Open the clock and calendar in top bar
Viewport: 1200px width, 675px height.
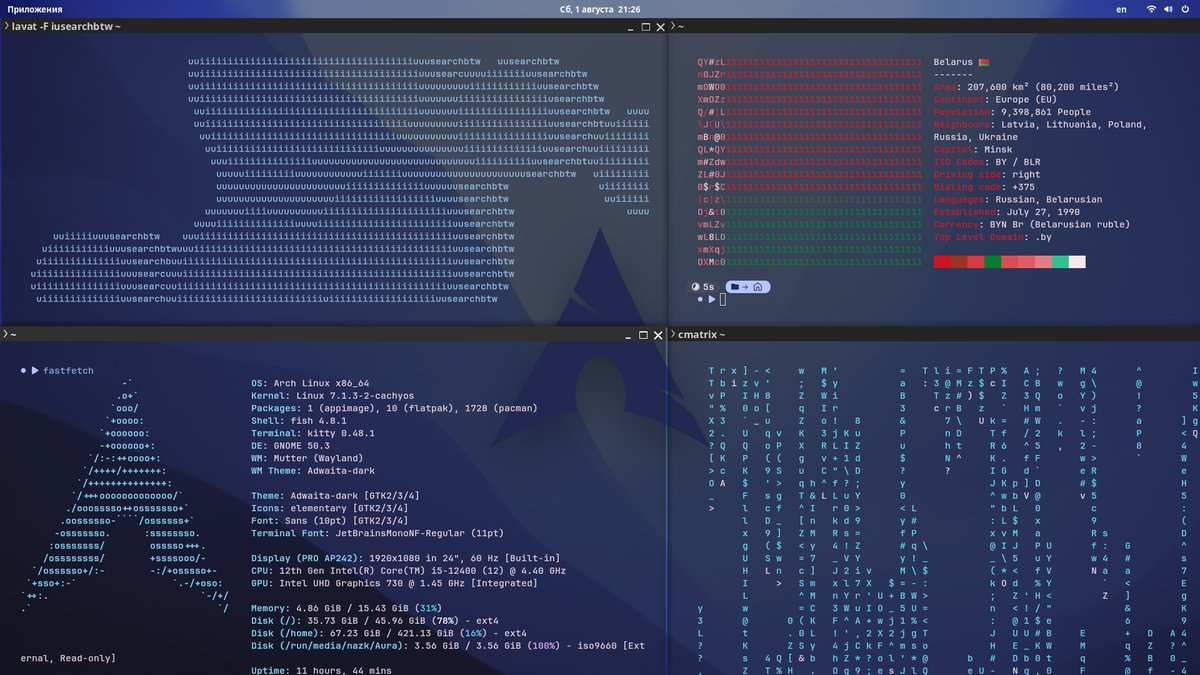pyautogui.click(x=600, y=9)
